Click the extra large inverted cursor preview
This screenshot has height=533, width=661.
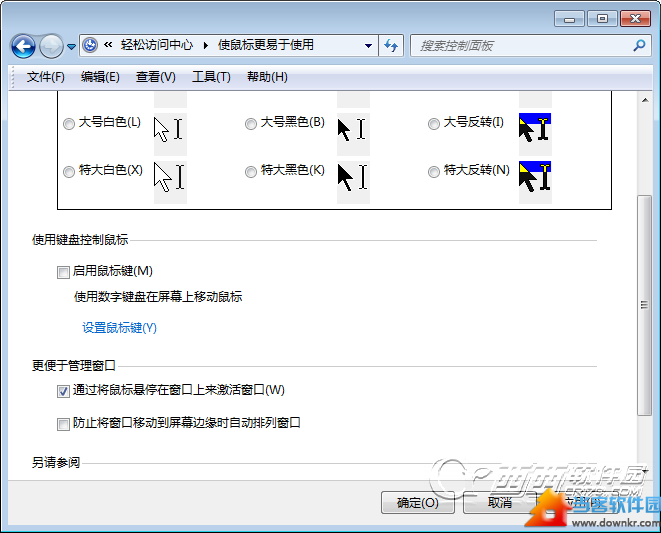pyautogui.click(x=535, y=182)
